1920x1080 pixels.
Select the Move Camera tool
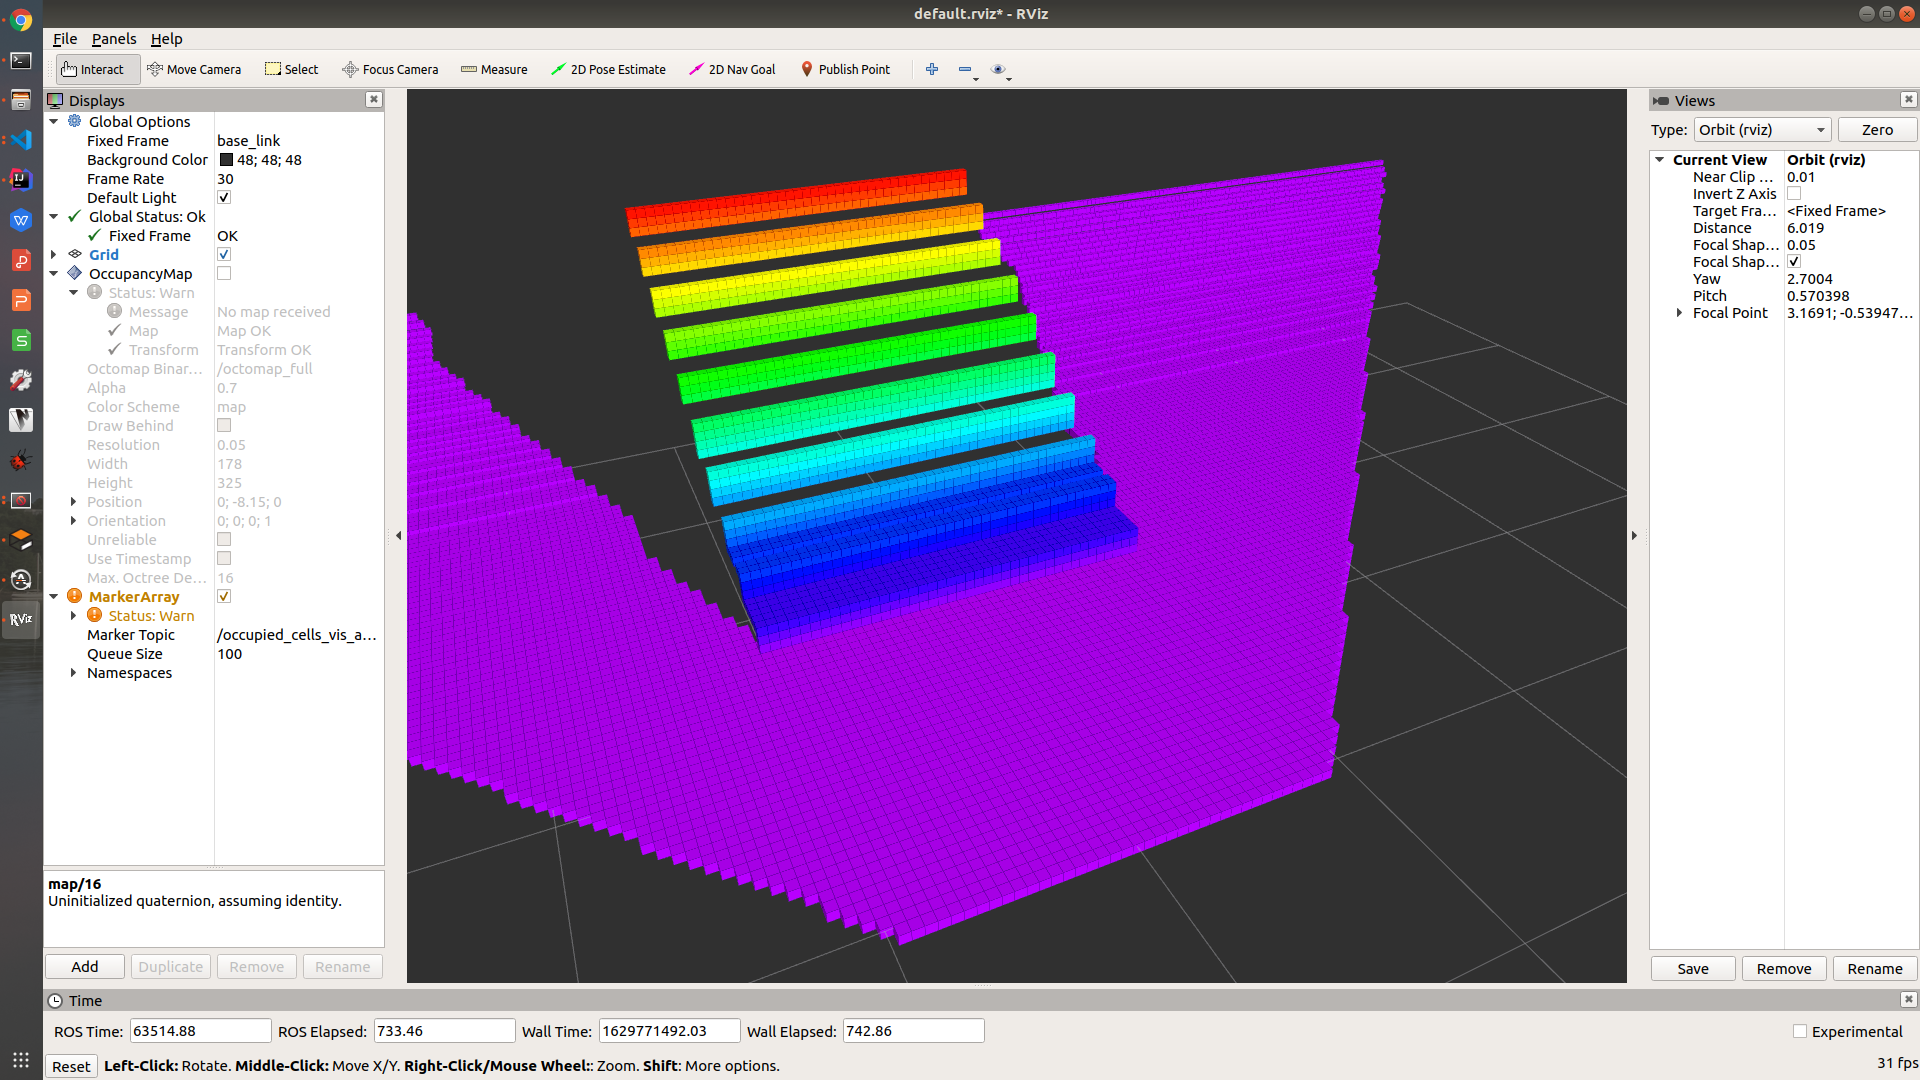point(194,69)
